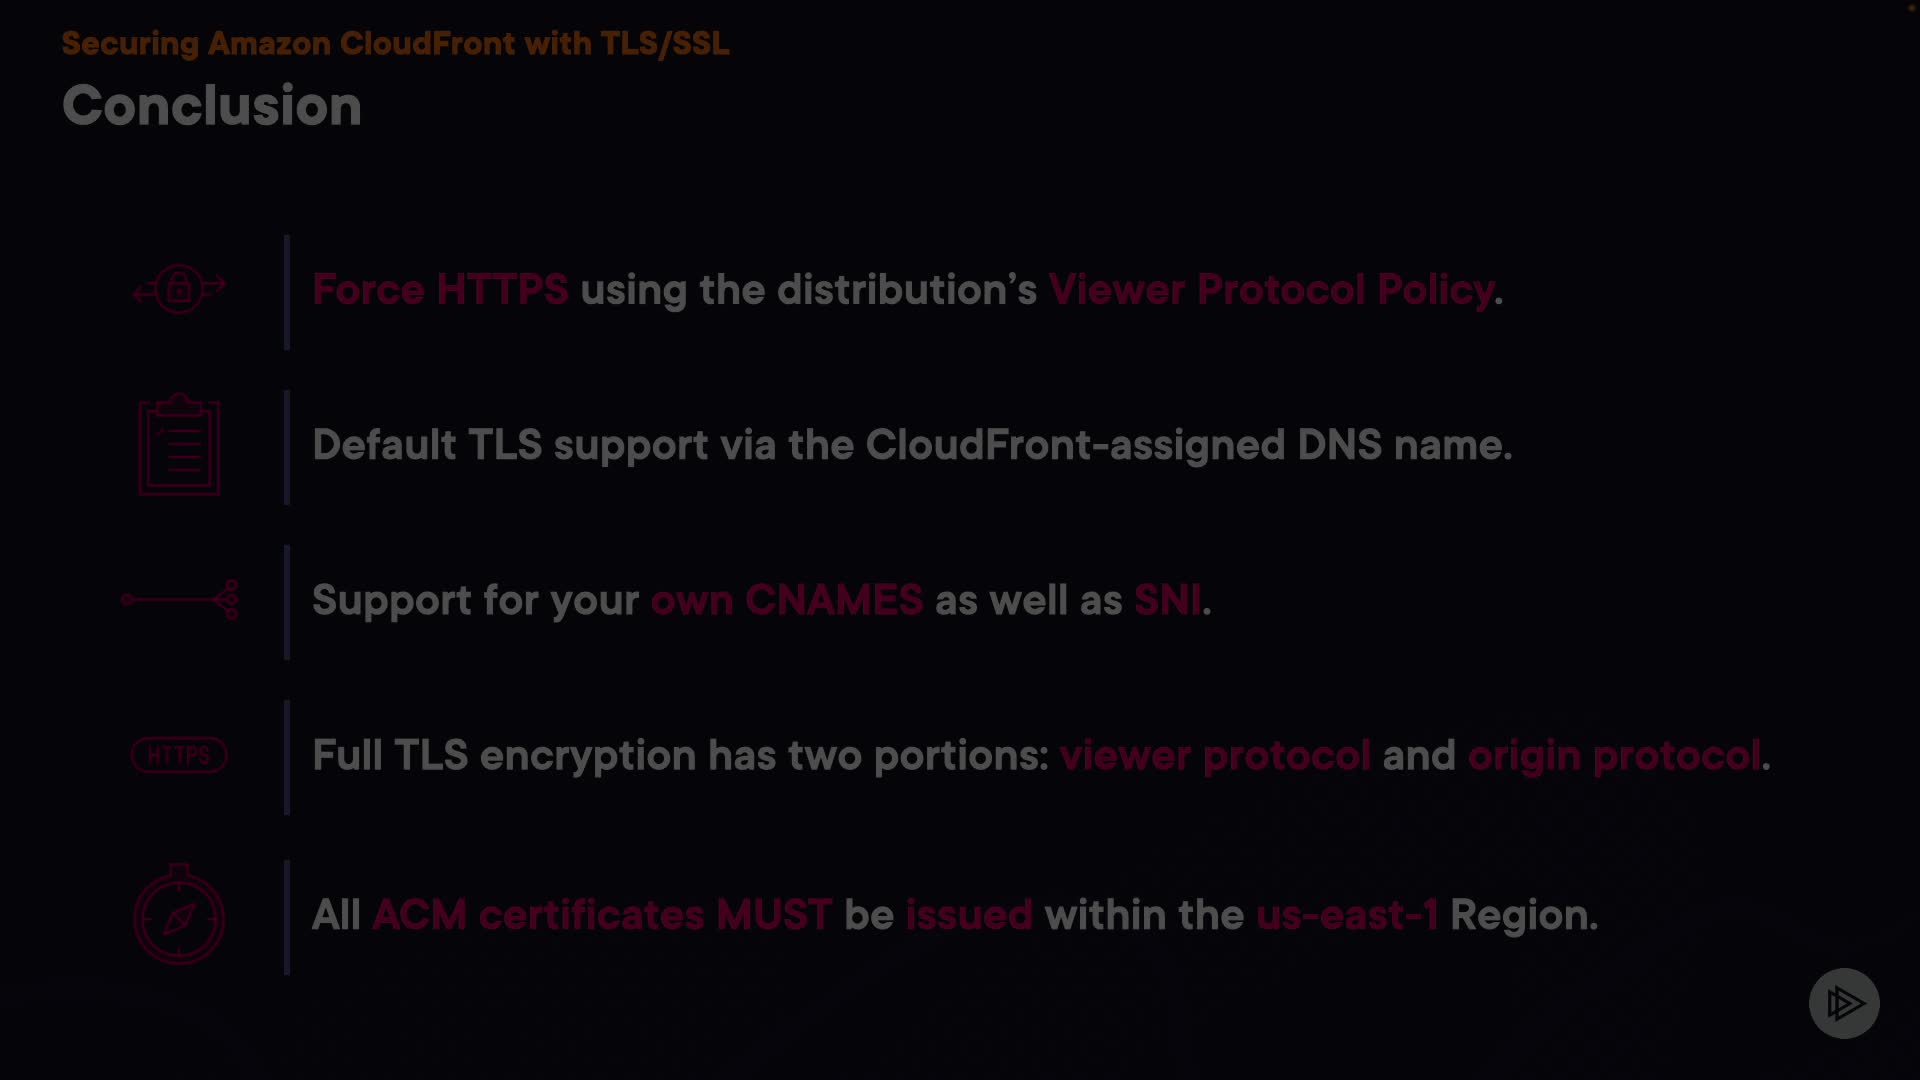The height and width of the screenshot is (1080, 1920).
Task: Click the Pluralsight play logo
Action: pyautogui.click(x=1844, y=1003)
